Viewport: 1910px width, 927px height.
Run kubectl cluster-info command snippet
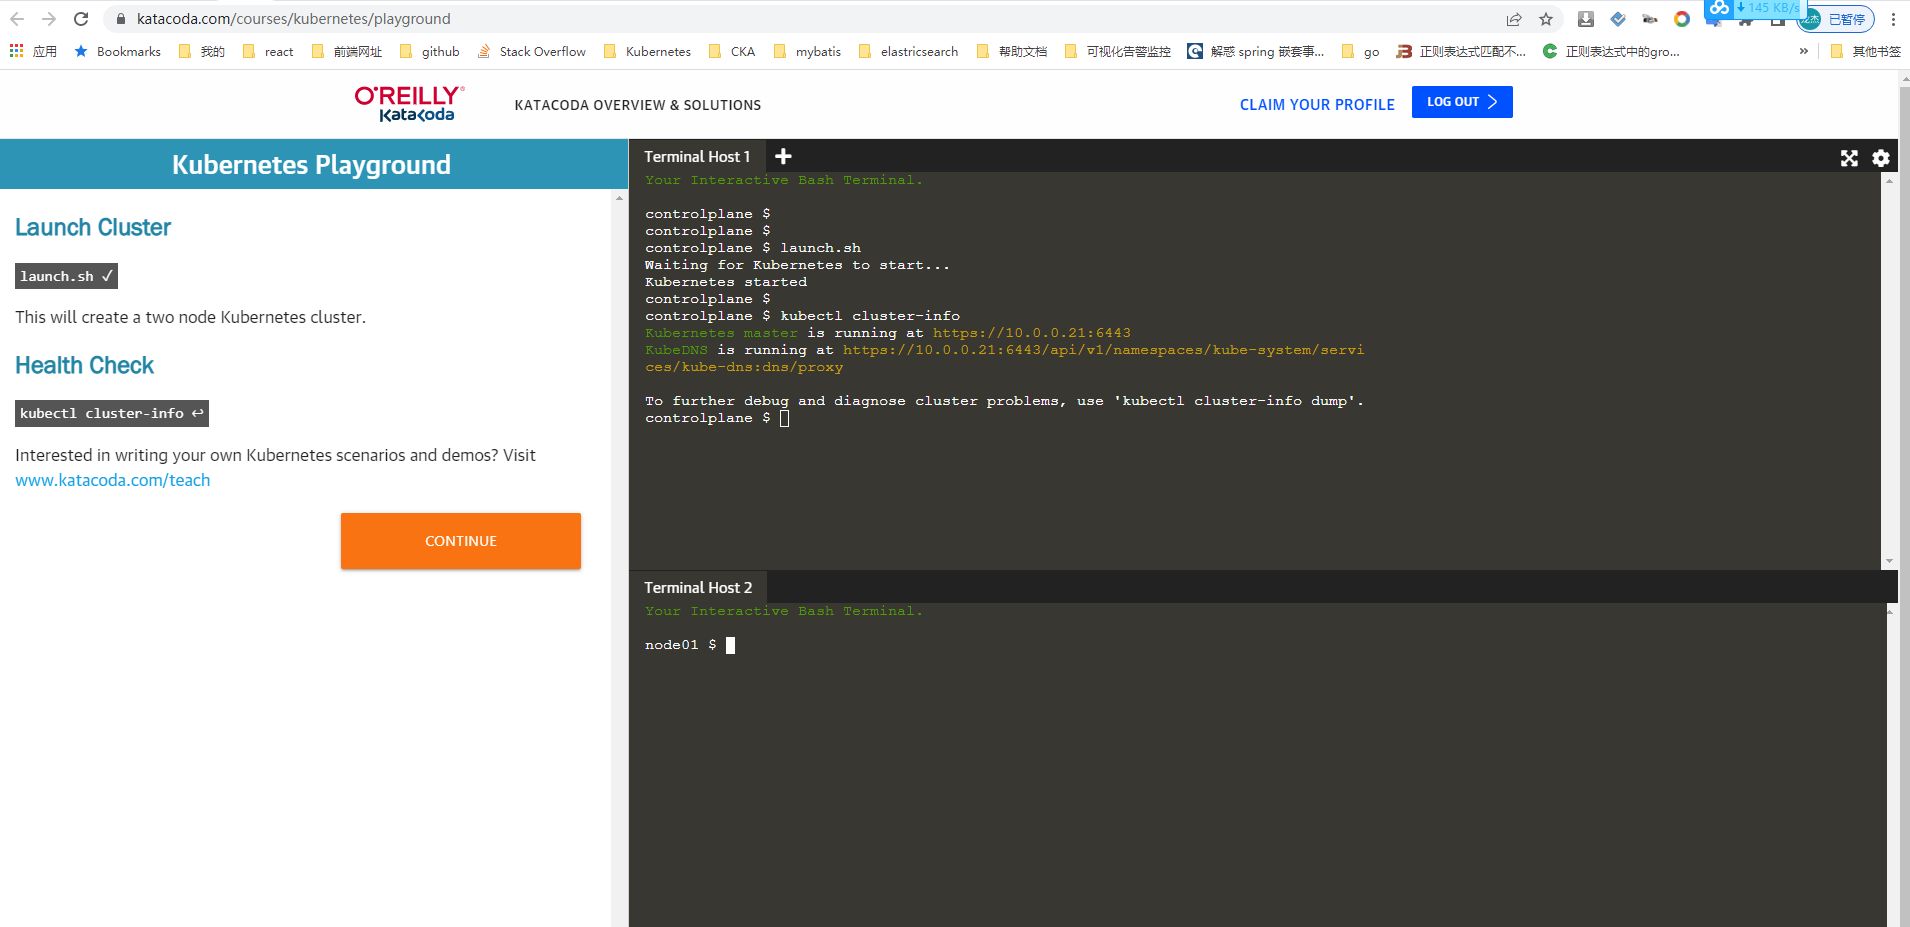coord(112,413)
